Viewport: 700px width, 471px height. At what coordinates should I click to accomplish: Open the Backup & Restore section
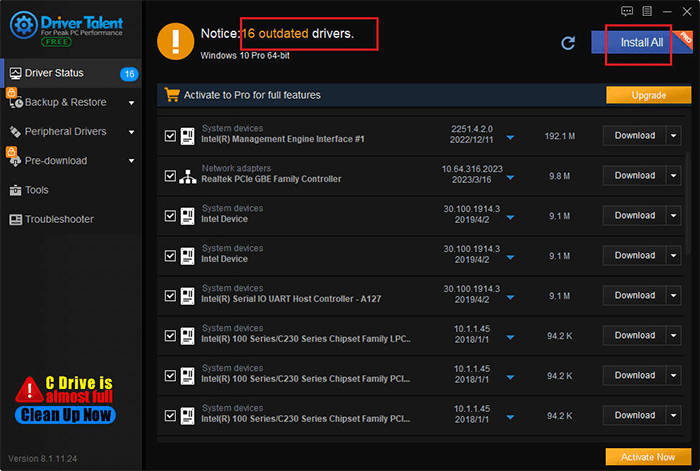tap(71, 103)
